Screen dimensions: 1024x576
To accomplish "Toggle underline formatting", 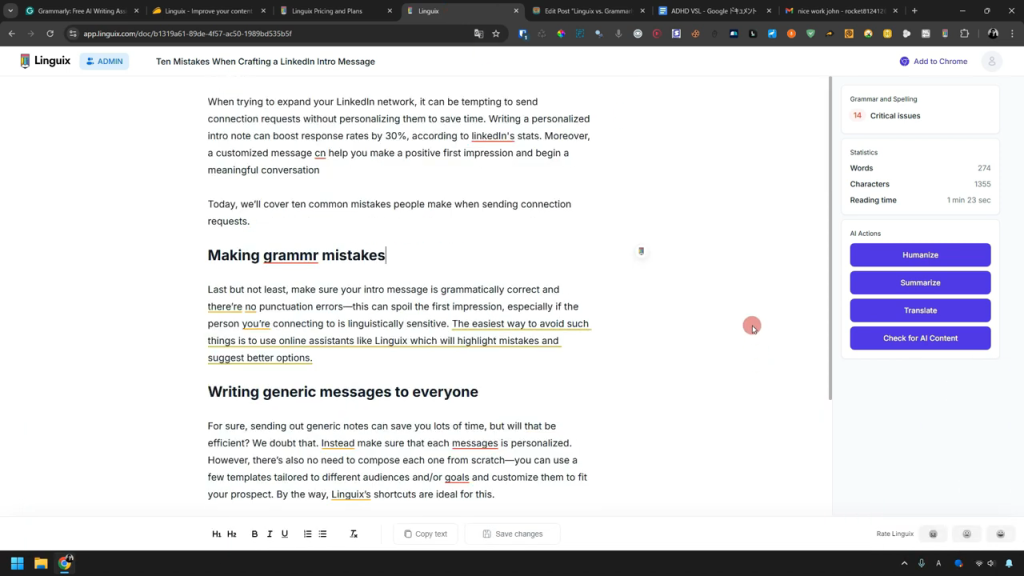I will pos(285,534).
